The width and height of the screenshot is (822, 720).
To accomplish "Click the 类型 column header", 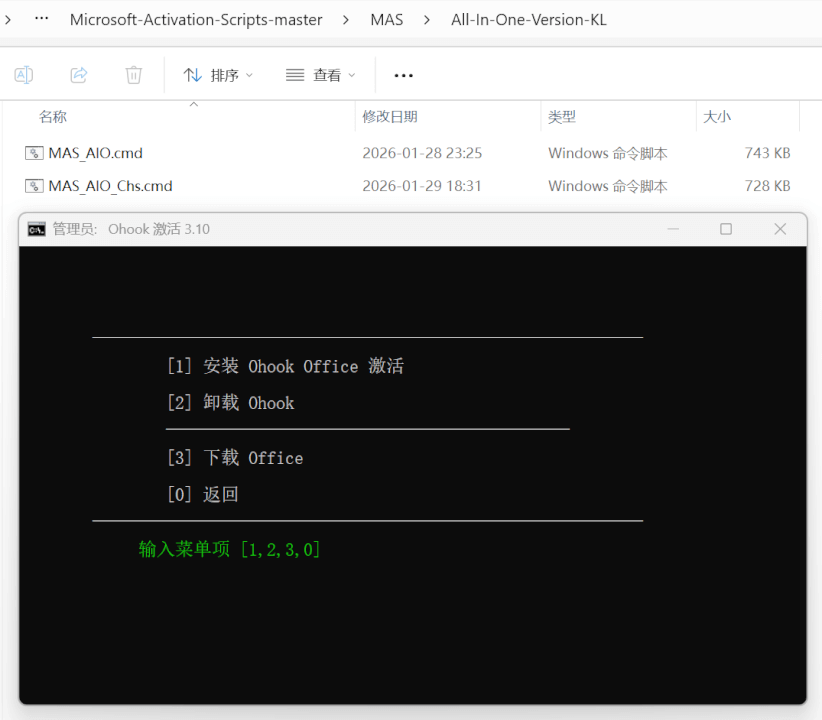I will 562,117.
